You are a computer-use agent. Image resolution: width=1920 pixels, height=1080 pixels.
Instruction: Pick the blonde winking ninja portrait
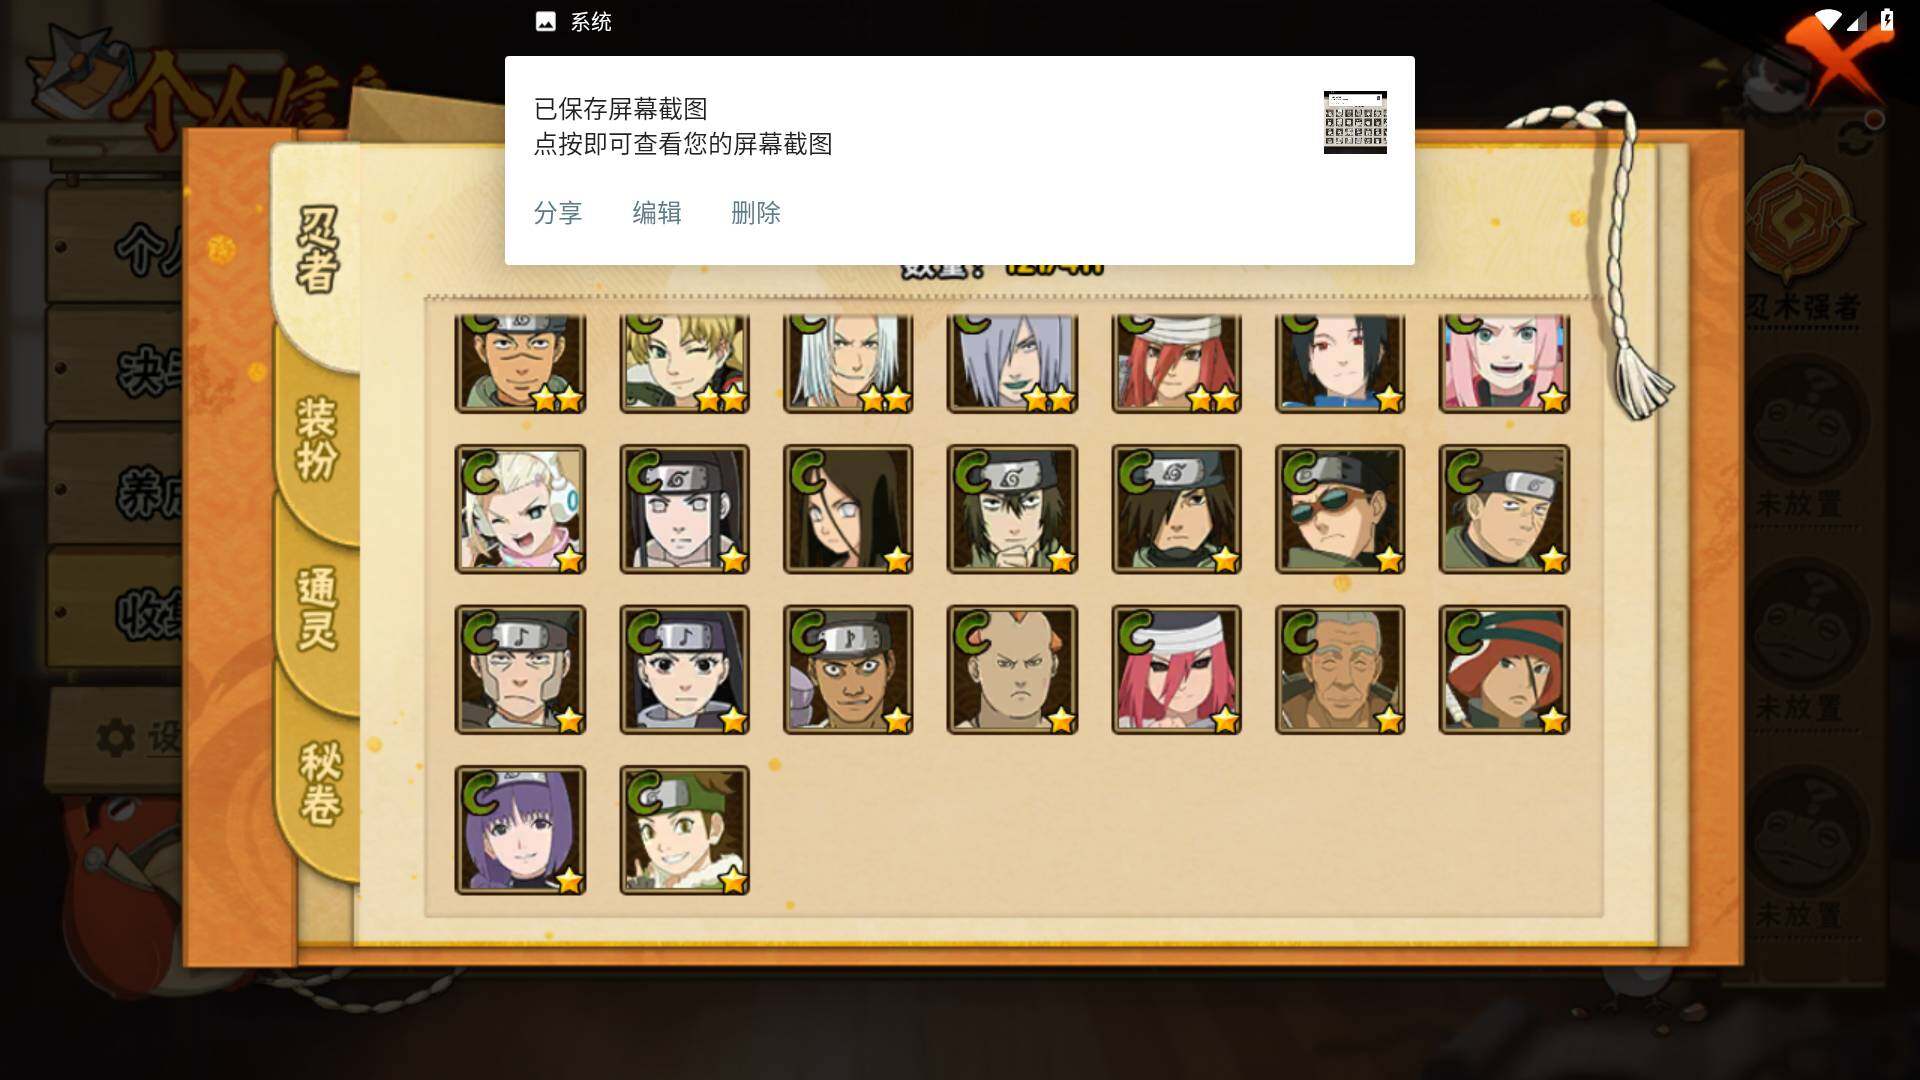point(684,362)
